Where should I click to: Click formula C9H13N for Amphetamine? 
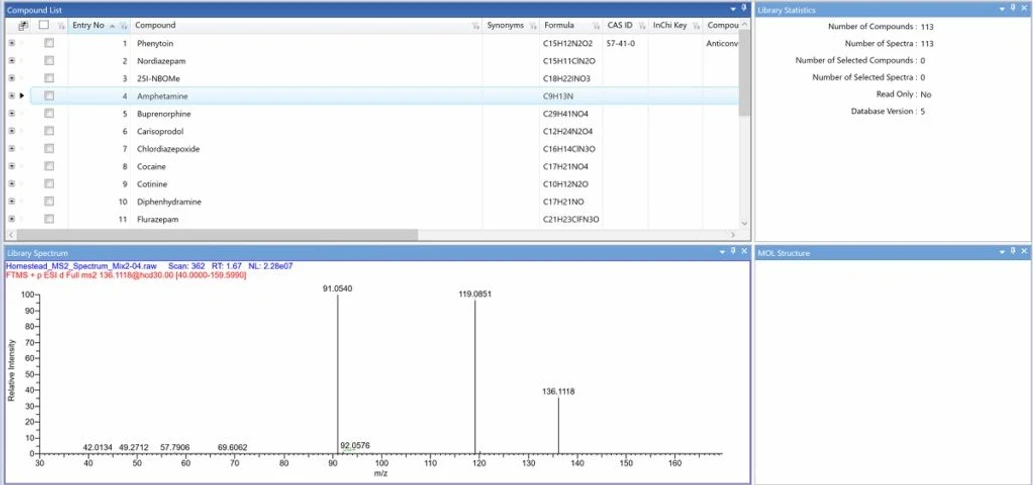coord(558,96)
